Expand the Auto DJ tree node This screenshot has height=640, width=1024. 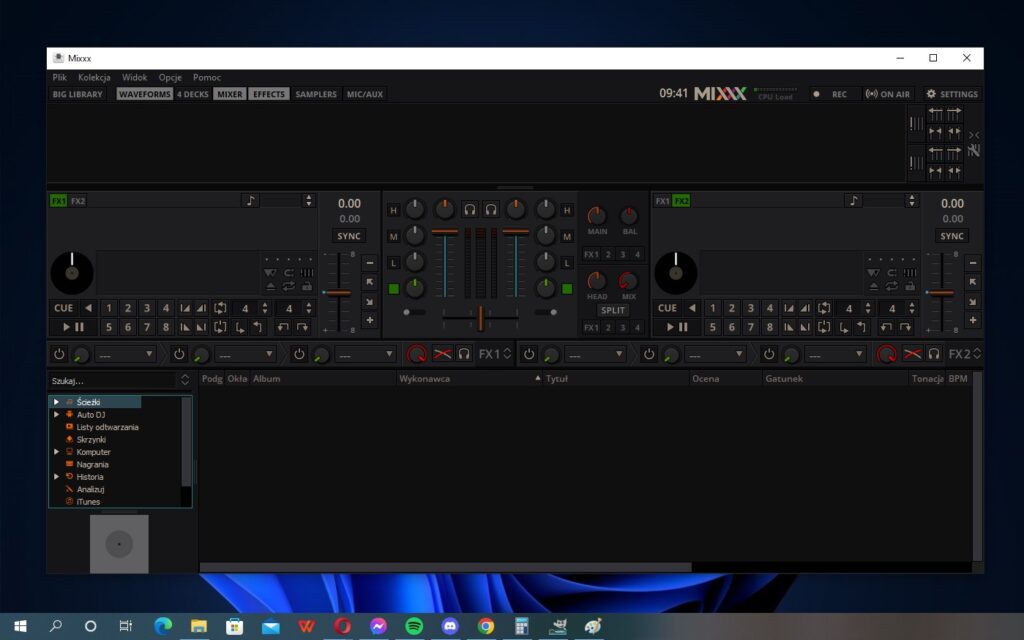point(56,414)
